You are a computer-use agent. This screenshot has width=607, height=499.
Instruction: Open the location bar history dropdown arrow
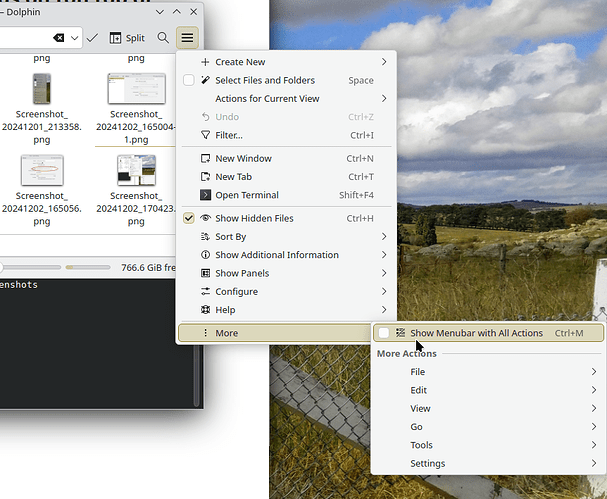[75, 38]
